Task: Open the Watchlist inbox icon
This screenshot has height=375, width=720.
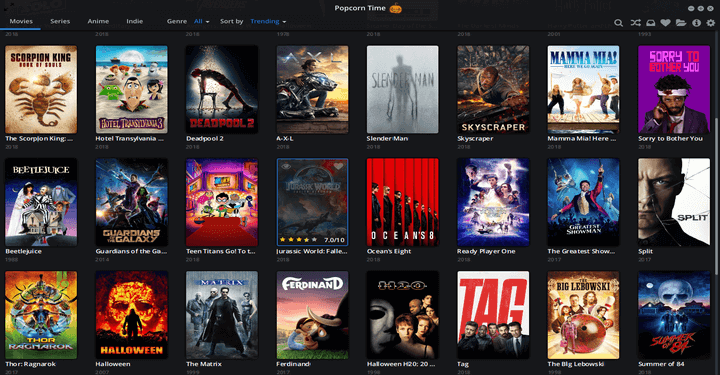Action: tap(651, 22)
